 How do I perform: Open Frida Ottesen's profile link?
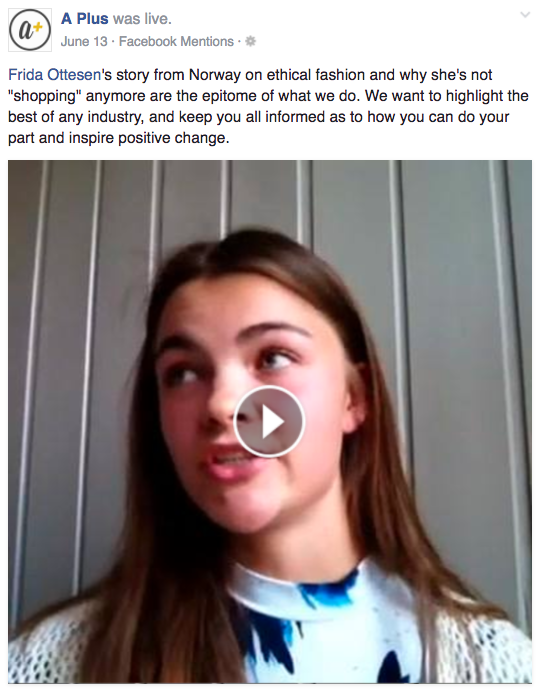[x=55, y=75]
